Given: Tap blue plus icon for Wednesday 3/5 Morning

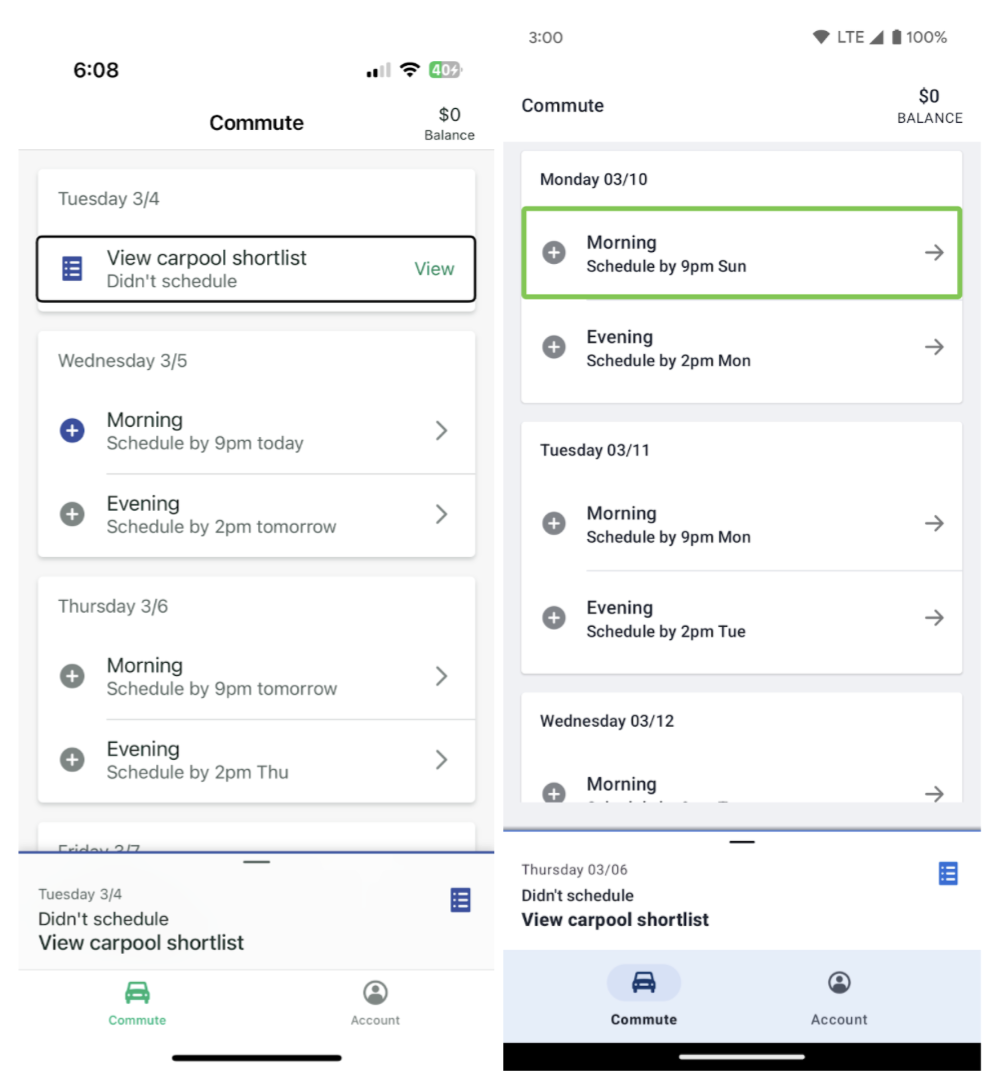Looking at the screenshot, I should click(72, 431).
